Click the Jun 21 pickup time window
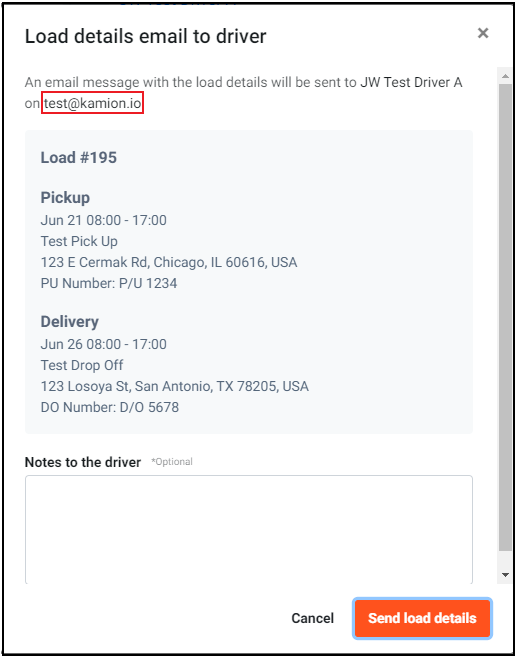518x658 pixels. 103,220
